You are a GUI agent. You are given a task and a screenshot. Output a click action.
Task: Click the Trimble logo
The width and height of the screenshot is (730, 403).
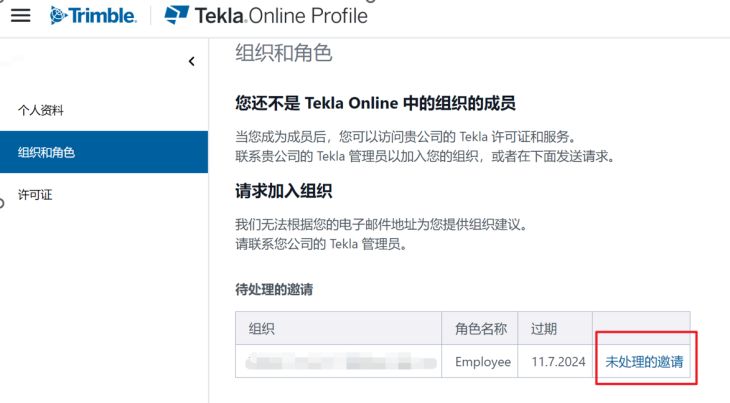[94, 15]
